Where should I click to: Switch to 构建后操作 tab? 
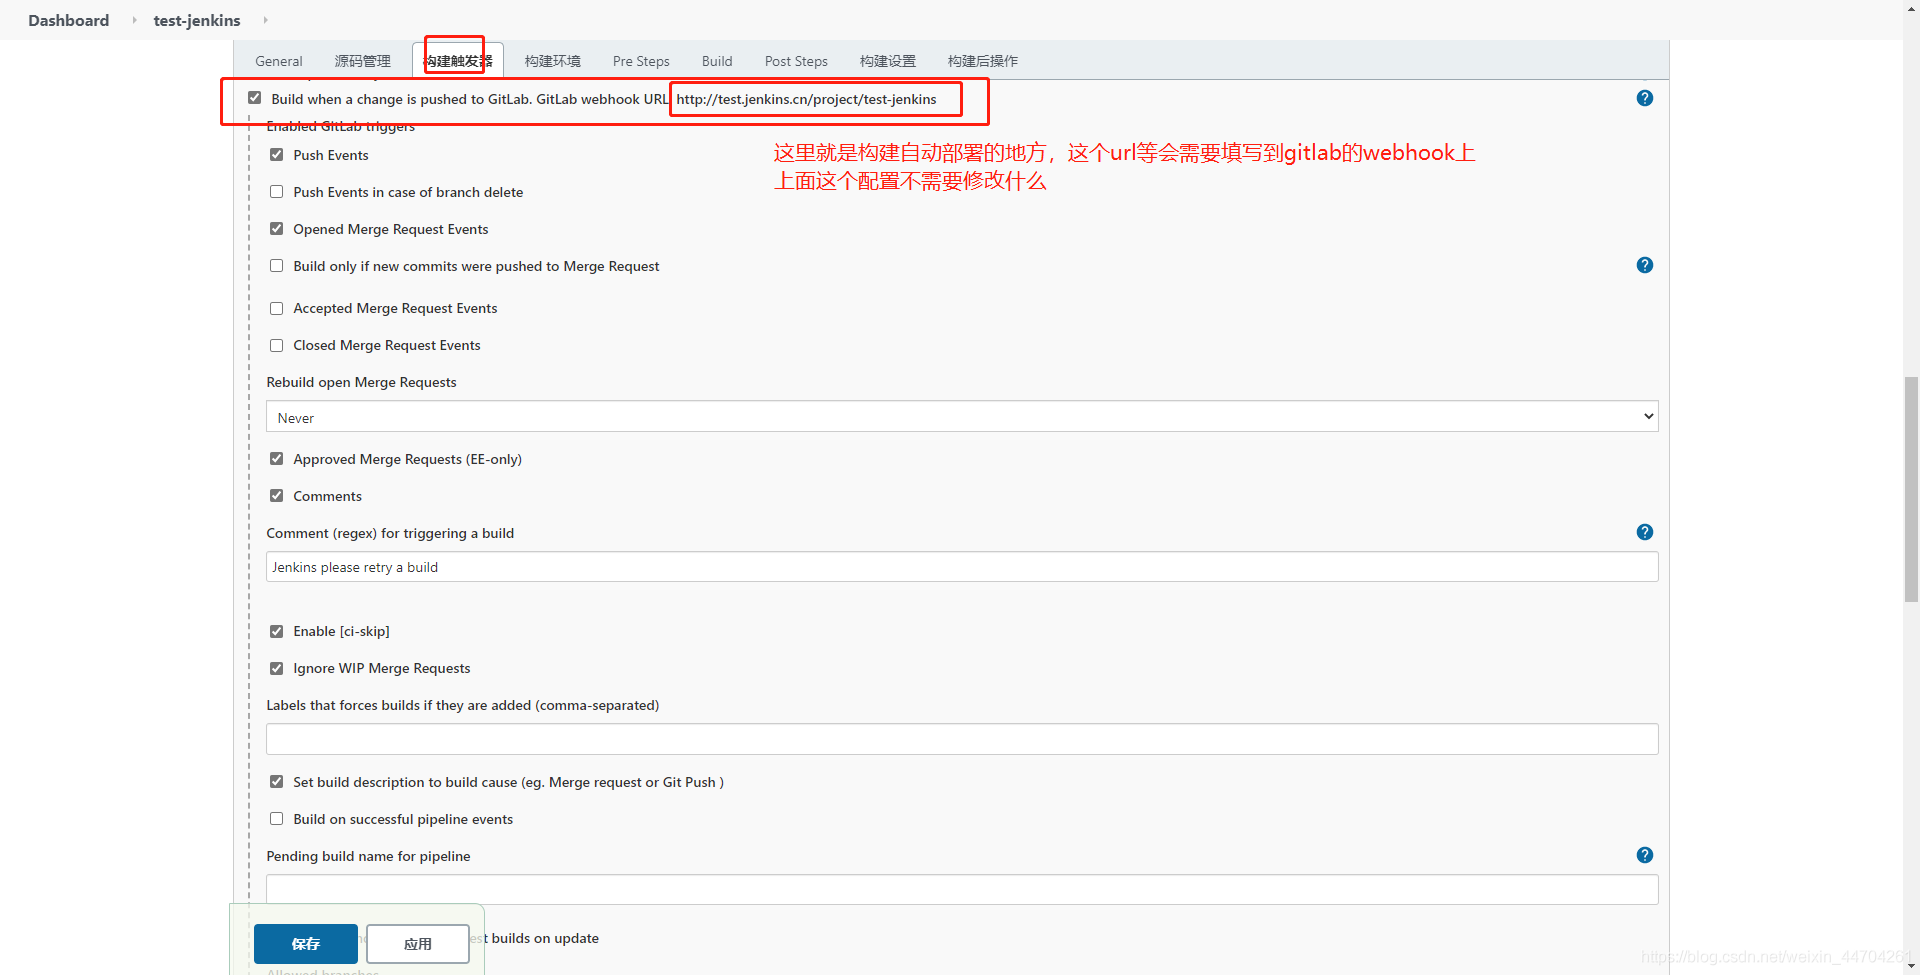[983, 61]
